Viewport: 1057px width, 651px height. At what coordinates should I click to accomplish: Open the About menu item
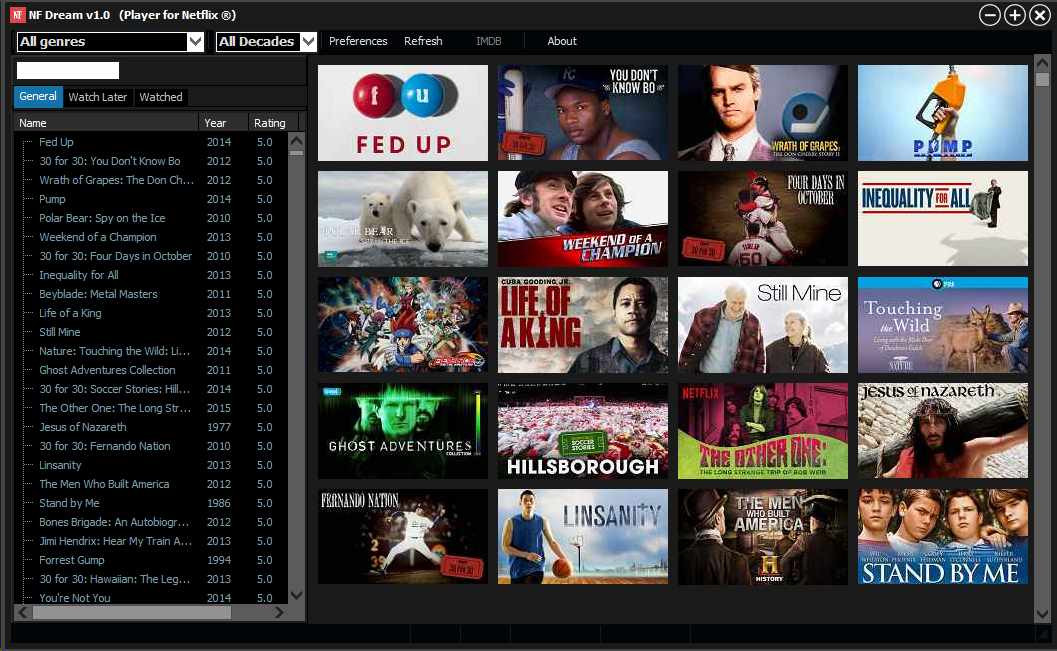562,41
